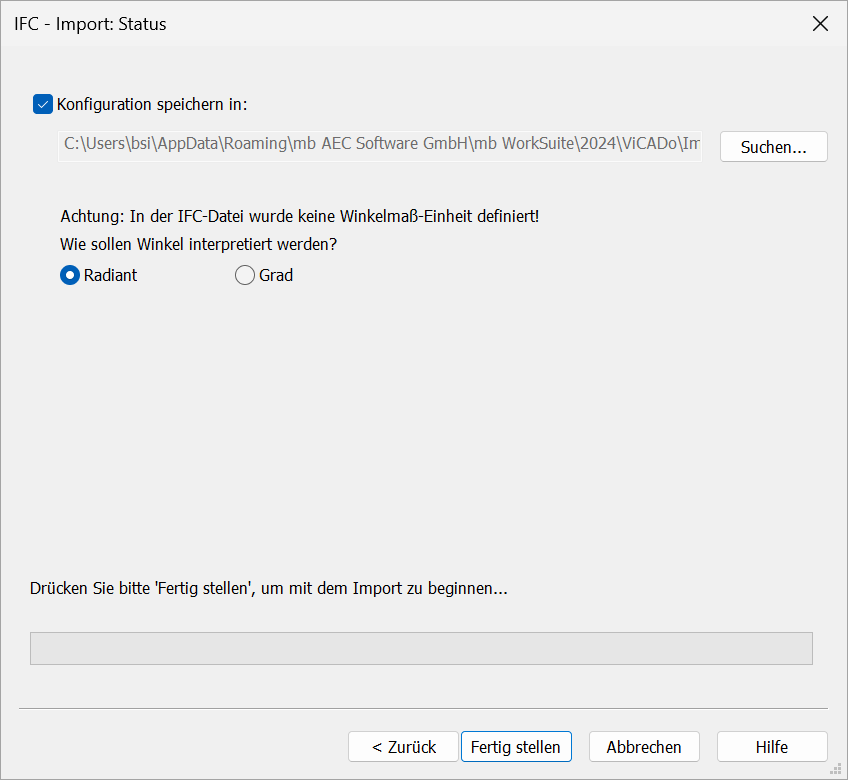Click 'Wie sollen Winkel interpretiert werden?' text
Viewport: 848px width, 780px height.
[198, 244]
